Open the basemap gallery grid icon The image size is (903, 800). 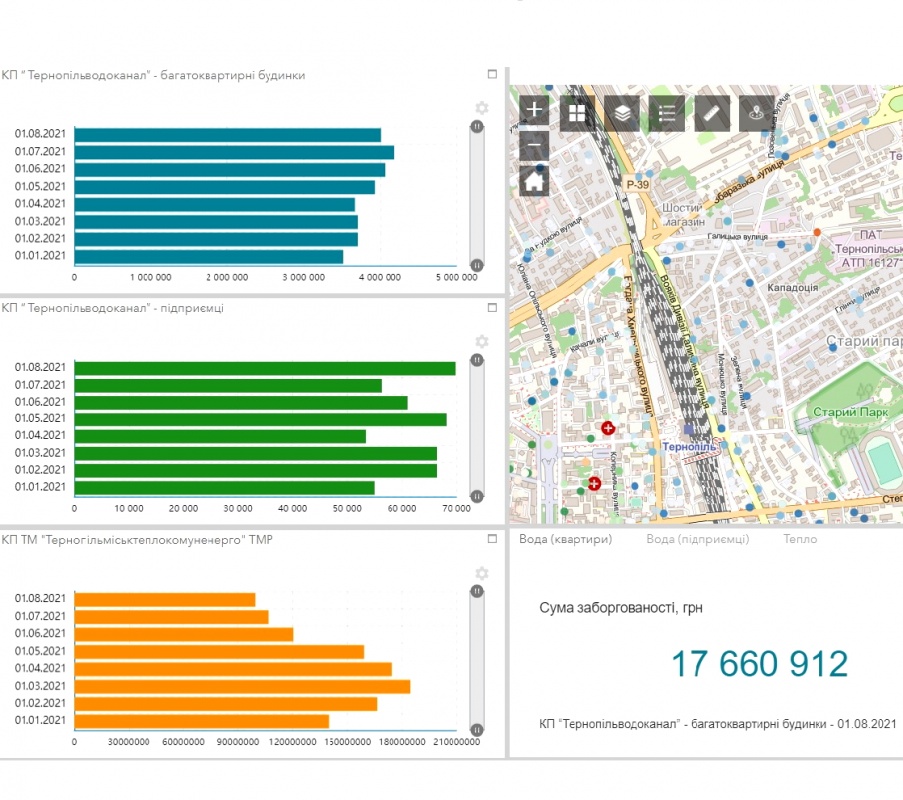click(578, 114)
